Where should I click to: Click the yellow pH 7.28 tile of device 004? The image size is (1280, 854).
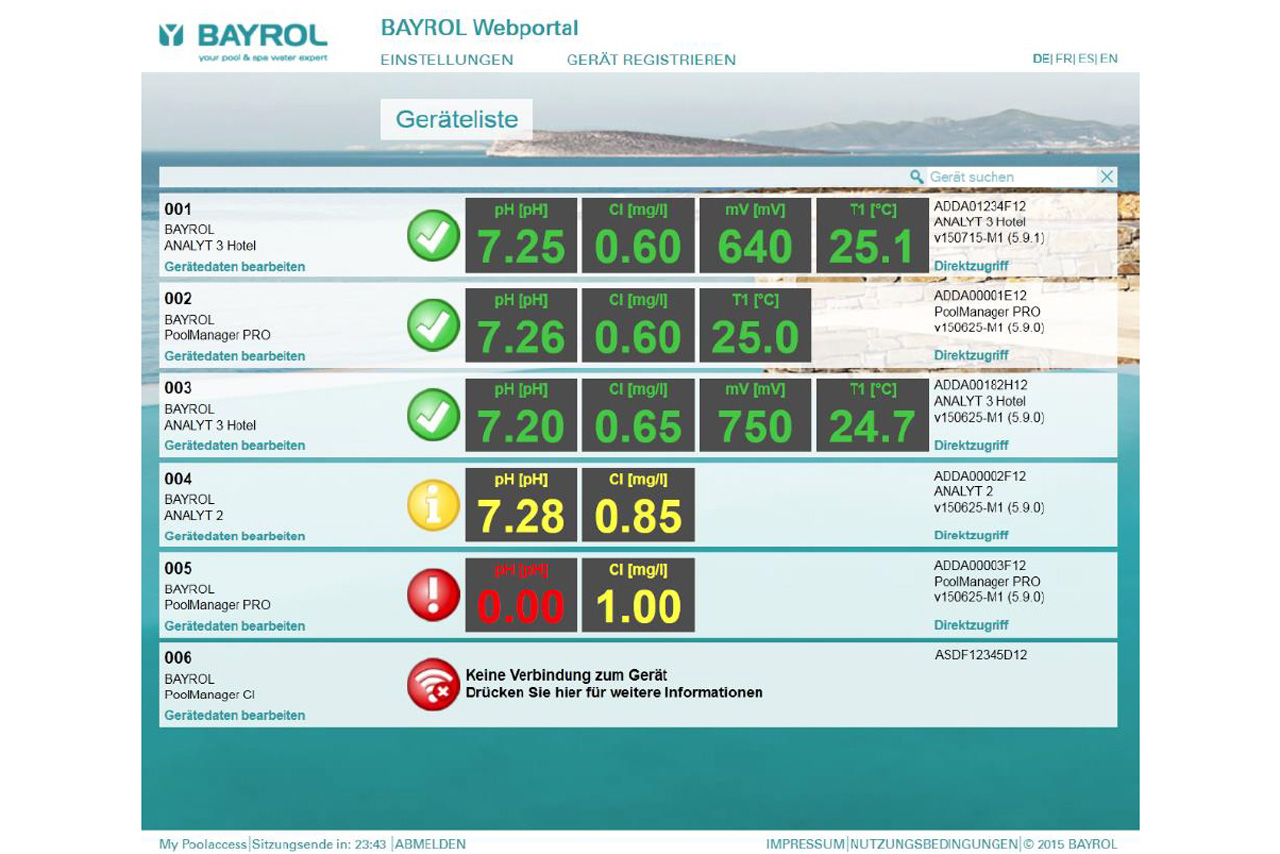pyautogui.click(x=521, y=505)
